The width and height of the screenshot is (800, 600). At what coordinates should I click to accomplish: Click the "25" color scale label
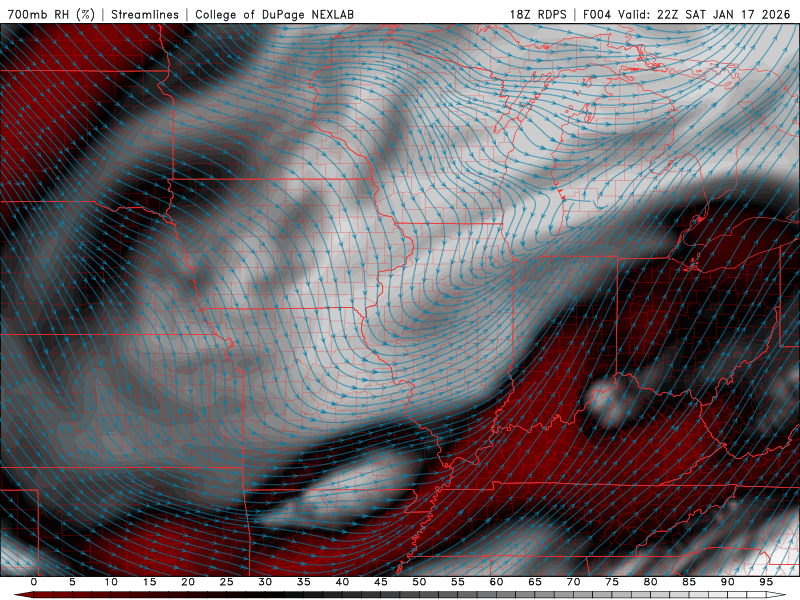point(227,582)
